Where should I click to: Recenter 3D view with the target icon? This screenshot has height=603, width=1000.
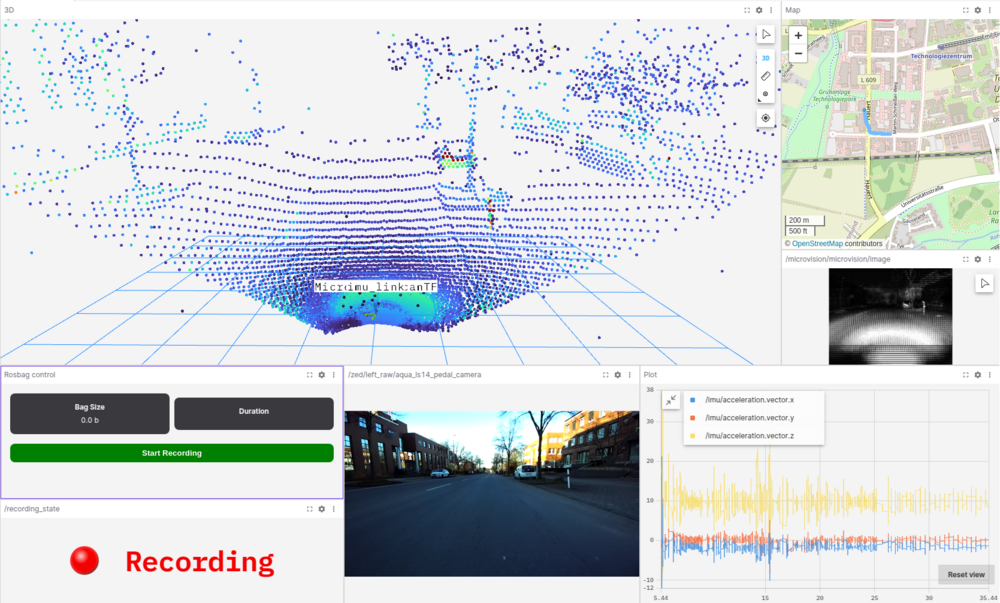click(x=766, y=118)
